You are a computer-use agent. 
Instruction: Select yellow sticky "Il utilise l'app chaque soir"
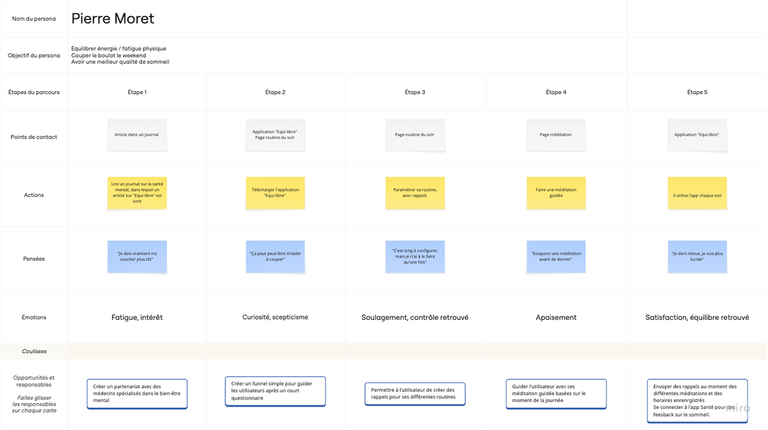click(x=697, y=193)
